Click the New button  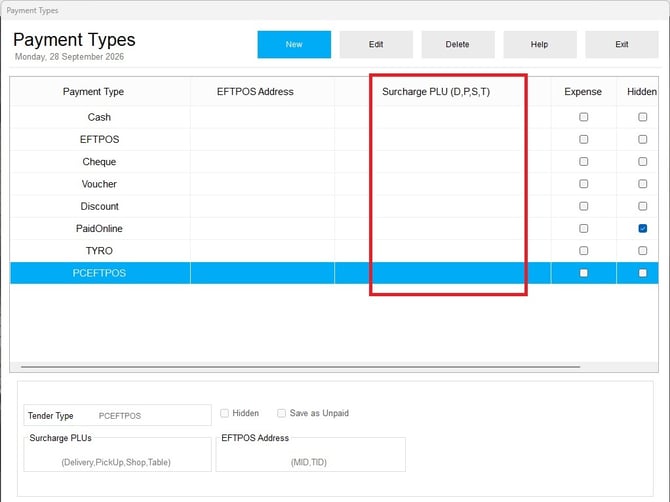coord(294,44)
